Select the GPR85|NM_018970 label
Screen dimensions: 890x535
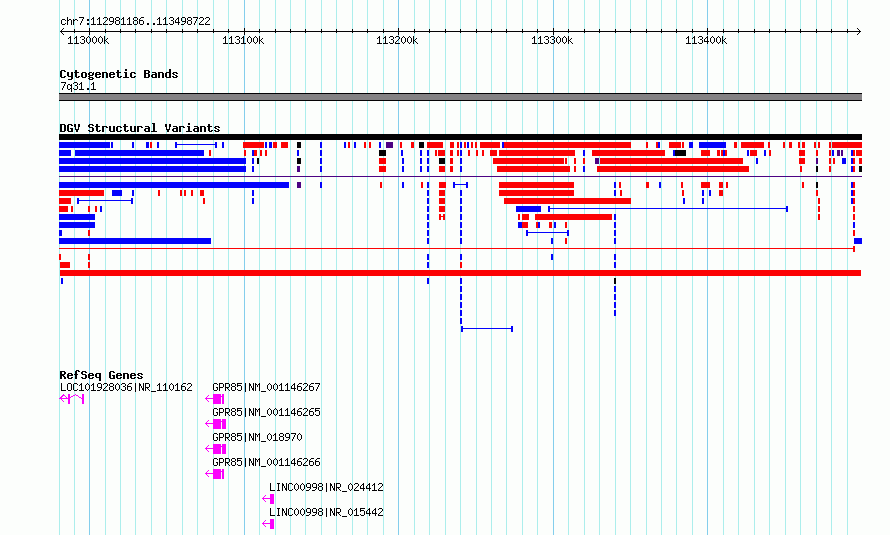click(x=257, y=437)
